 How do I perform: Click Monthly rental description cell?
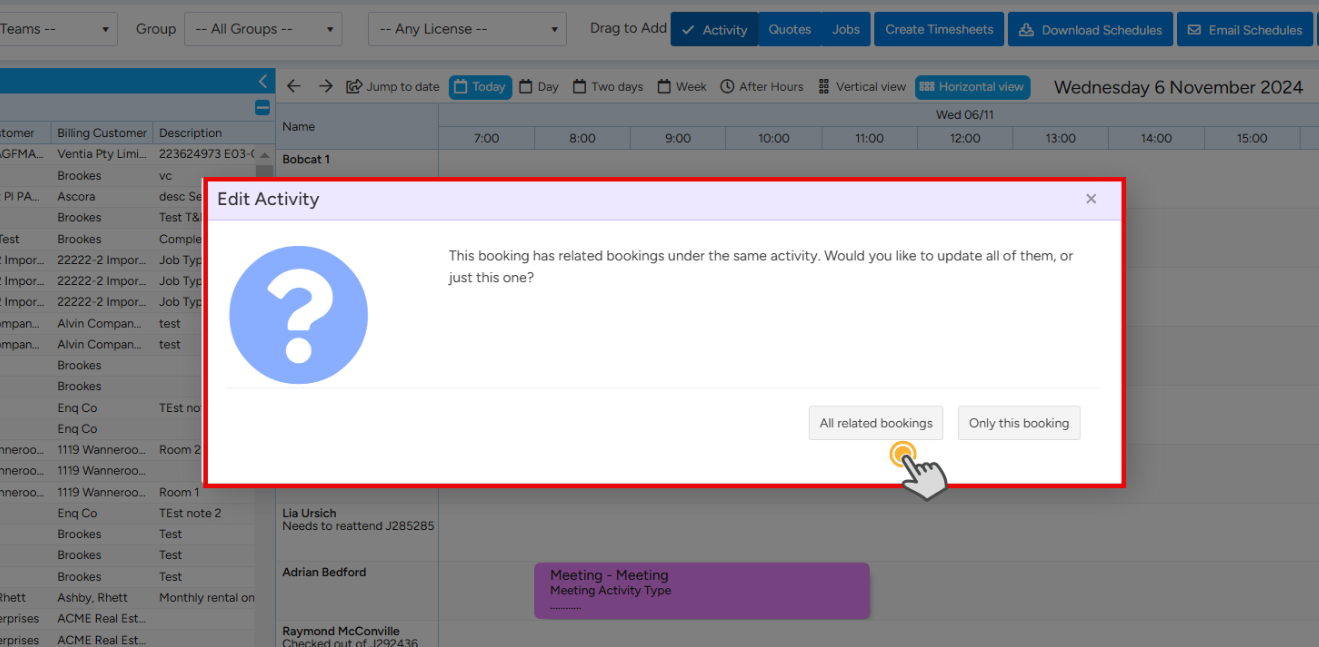(x=206, y=598)
